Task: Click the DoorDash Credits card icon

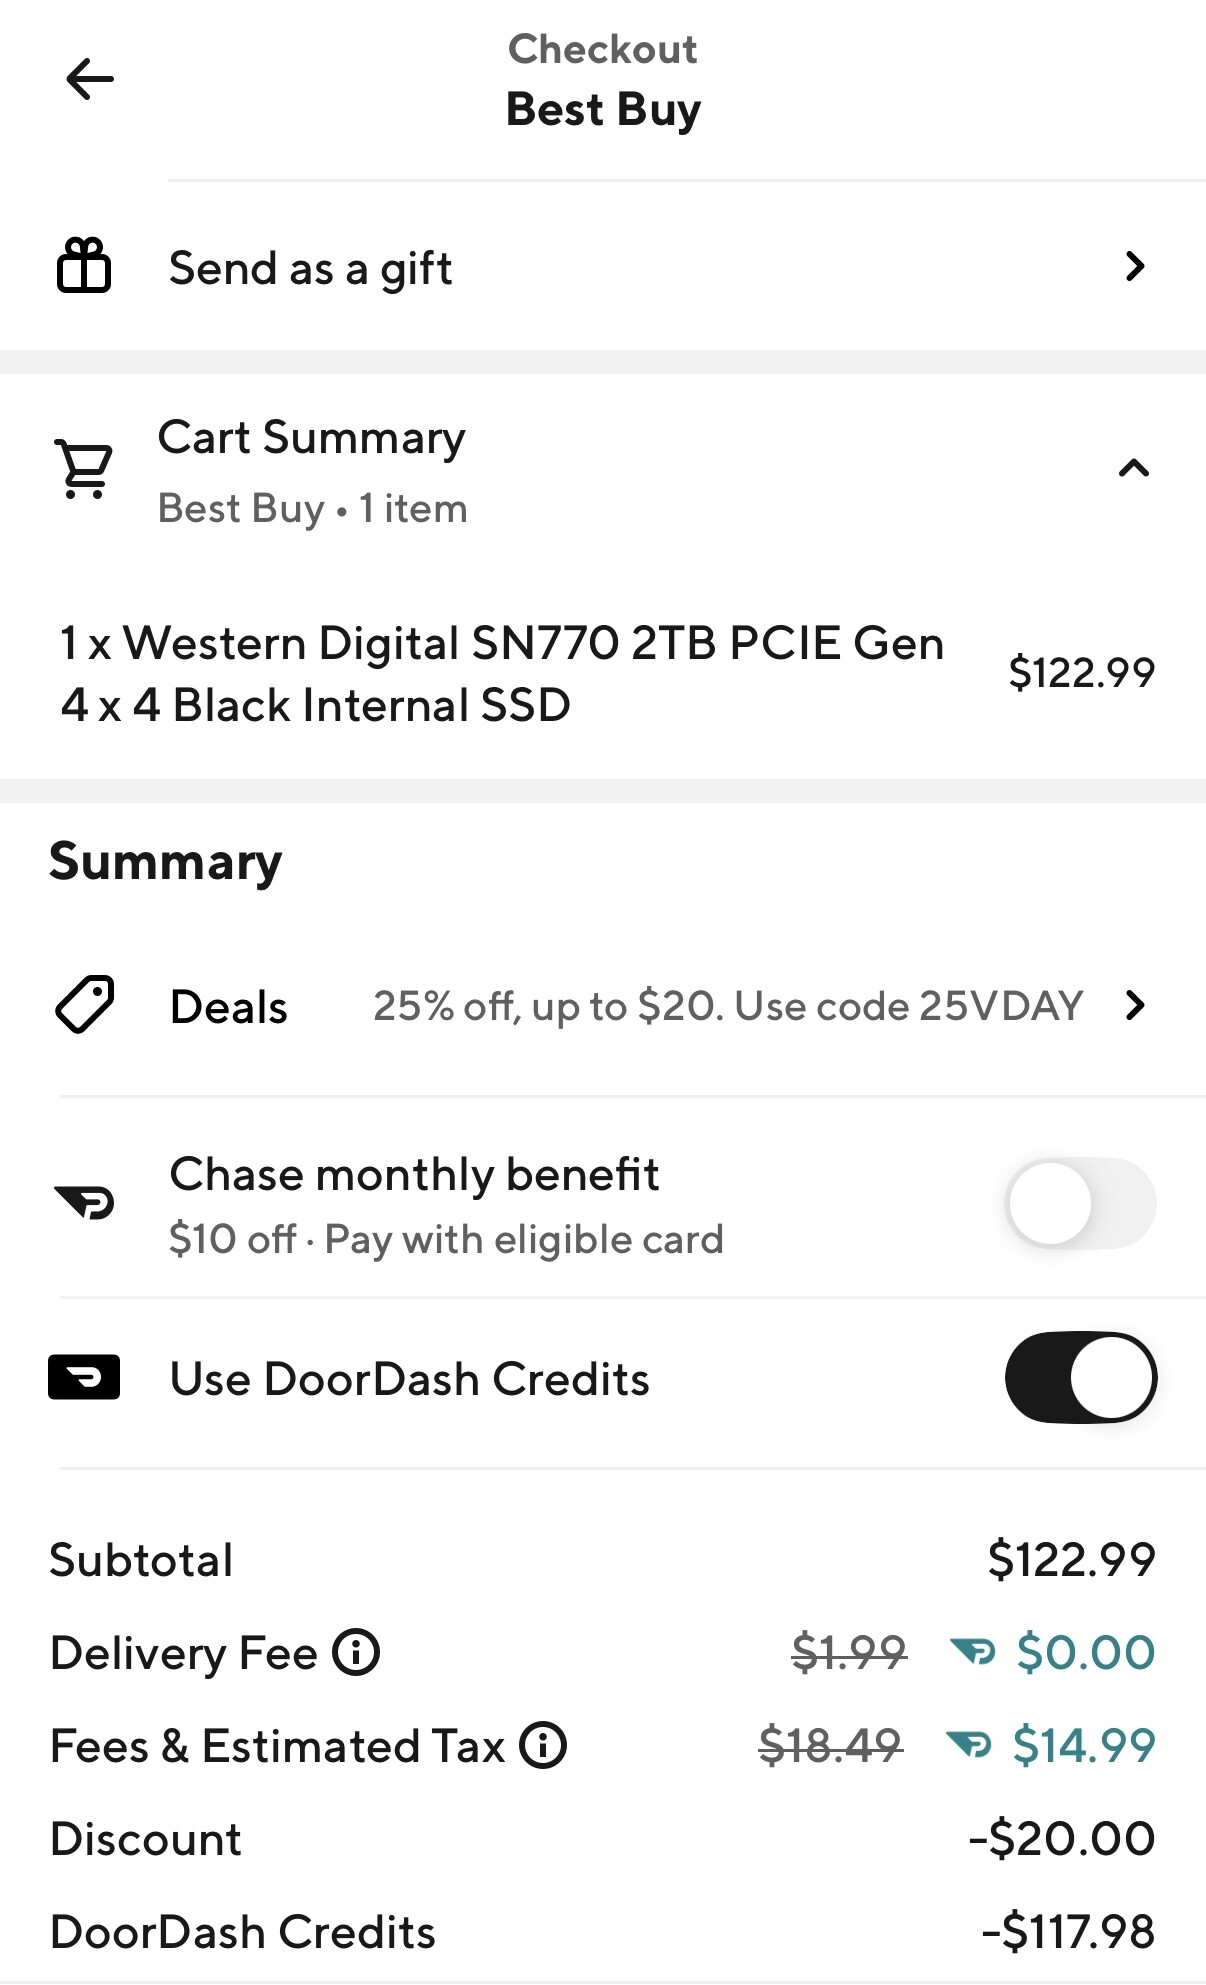Action: pos(84,1378)
